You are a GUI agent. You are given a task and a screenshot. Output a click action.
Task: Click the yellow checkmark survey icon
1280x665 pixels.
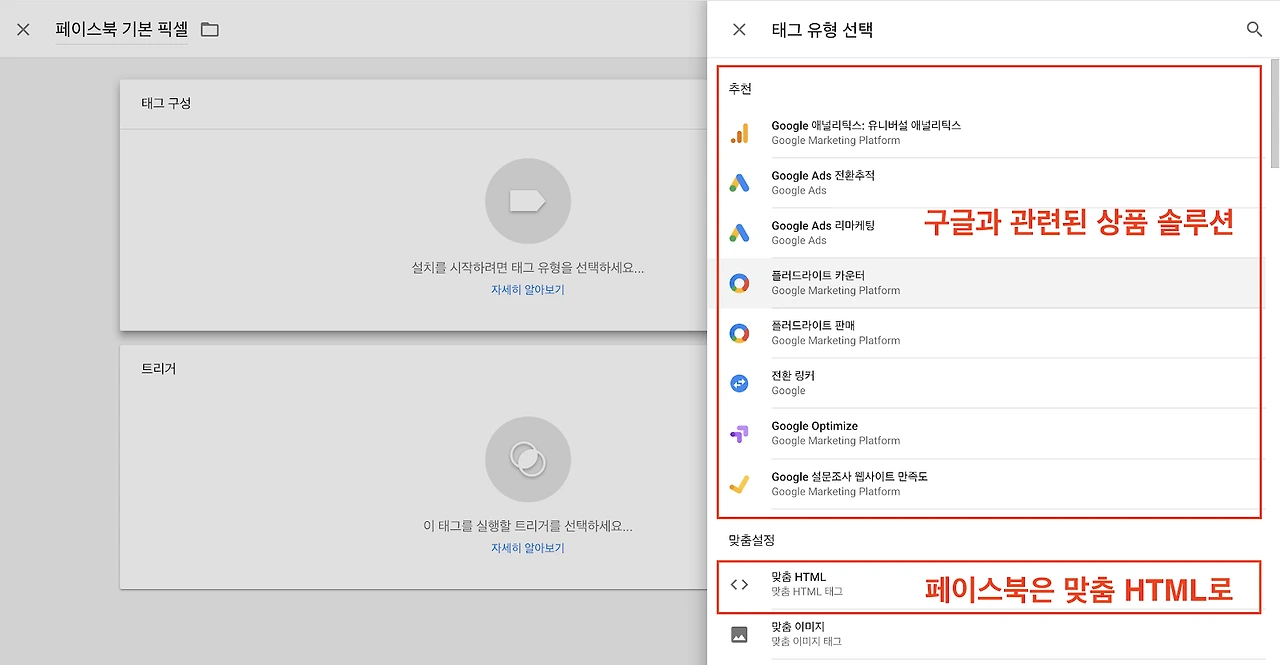[x=739, y=484]
